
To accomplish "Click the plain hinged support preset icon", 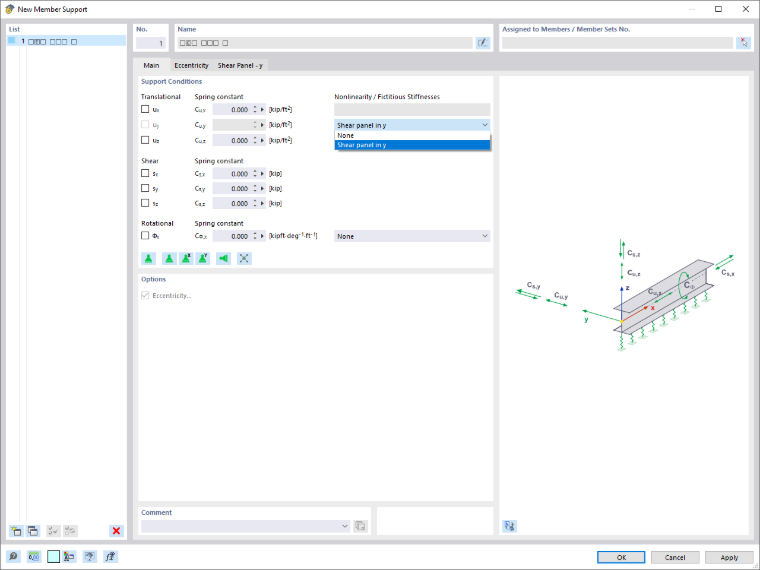I will tap(169, 258).
